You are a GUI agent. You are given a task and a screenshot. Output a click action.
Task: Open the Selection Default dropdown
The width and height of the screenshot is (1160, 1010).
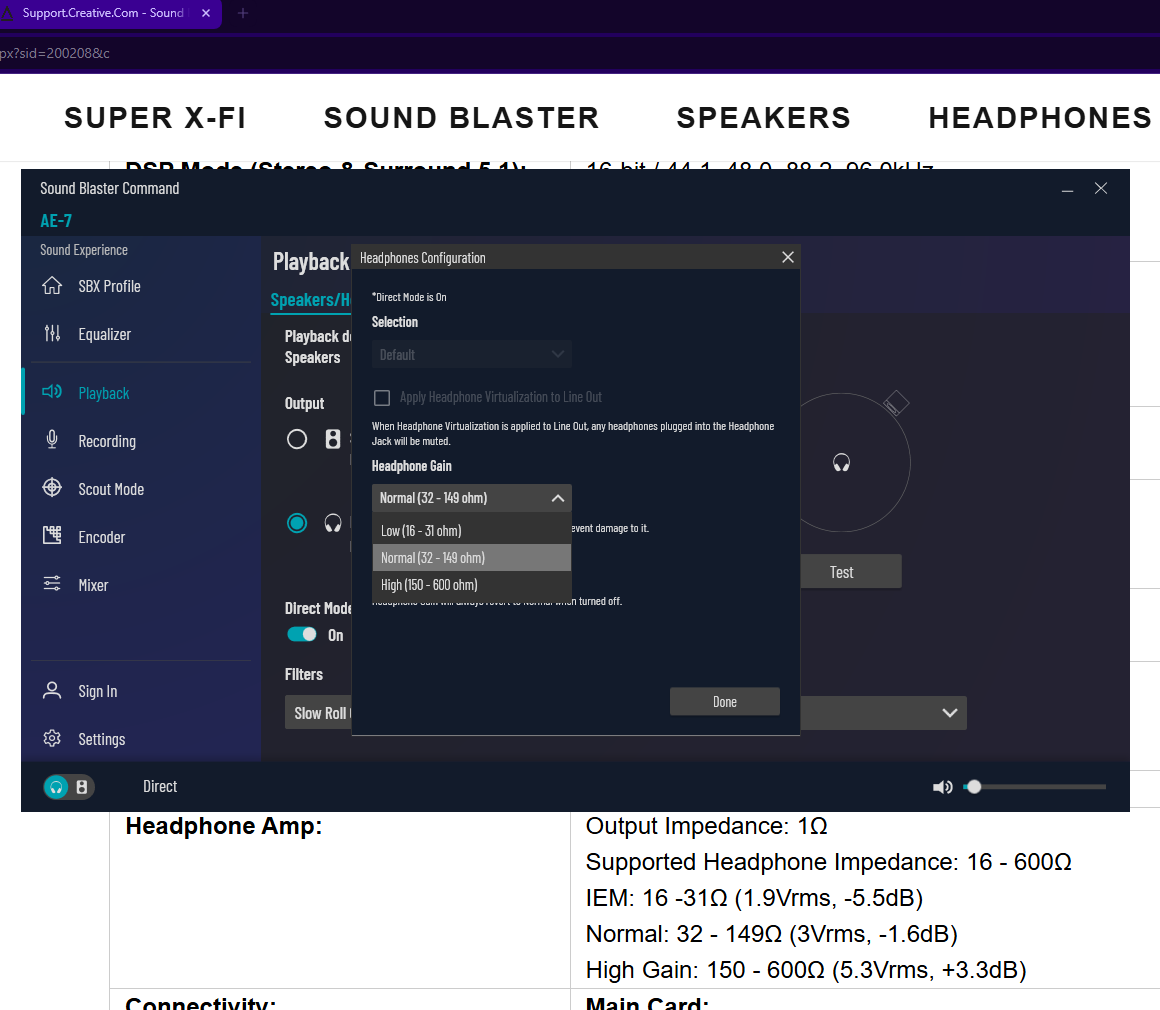(471, 354)
